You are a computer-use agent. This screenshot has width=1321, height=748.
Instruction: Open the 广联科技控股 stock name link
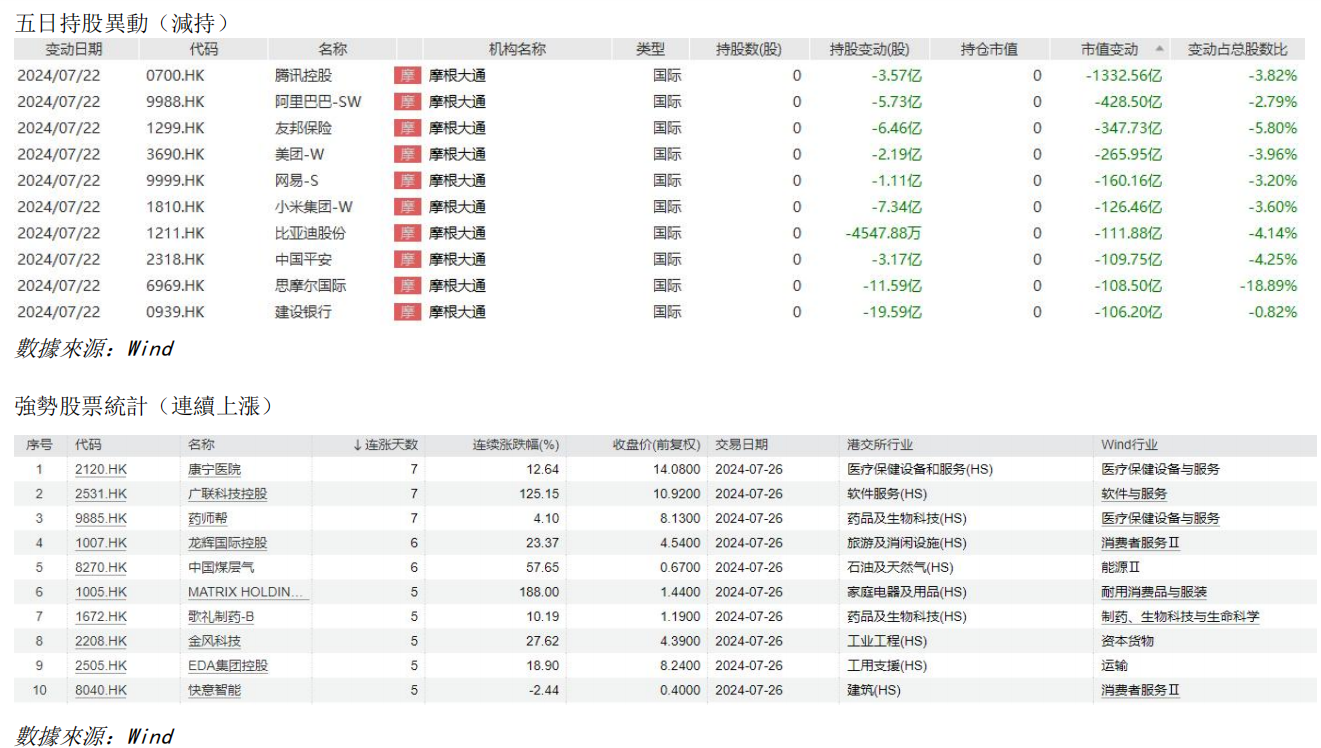(227, 494)
